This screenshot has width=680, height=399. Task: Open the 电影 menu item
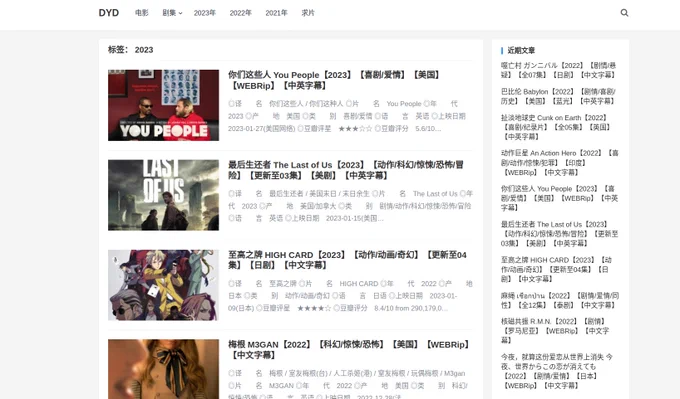pos(141,13)
